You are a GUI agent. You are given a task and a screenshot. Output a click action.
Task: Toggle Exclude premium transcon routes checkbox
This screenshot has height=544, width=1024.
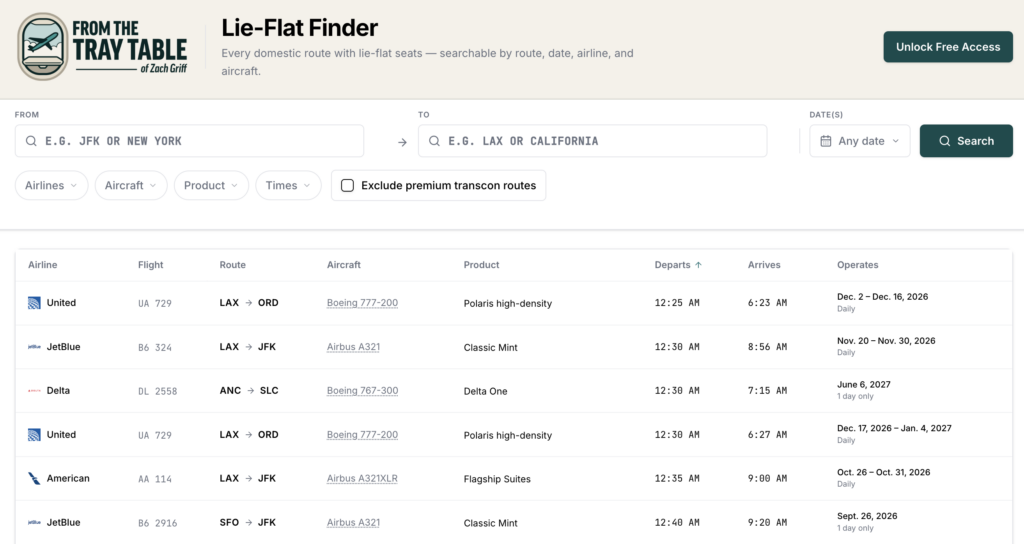point(347,185)
